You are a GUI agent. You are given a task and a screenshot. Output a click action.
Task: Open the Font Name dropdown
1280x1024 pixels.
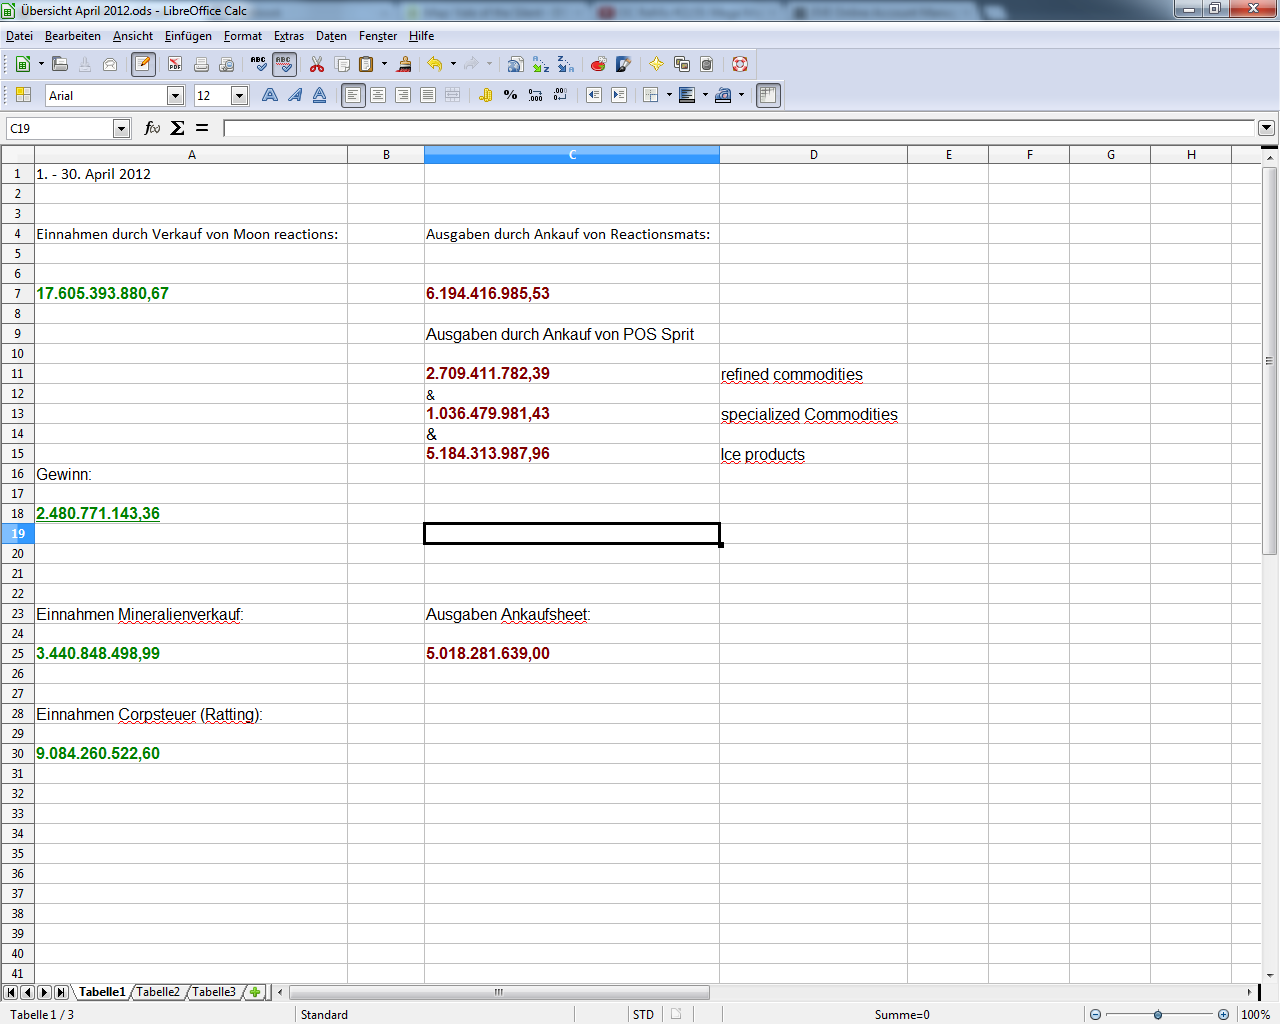[x=176, y=96]
